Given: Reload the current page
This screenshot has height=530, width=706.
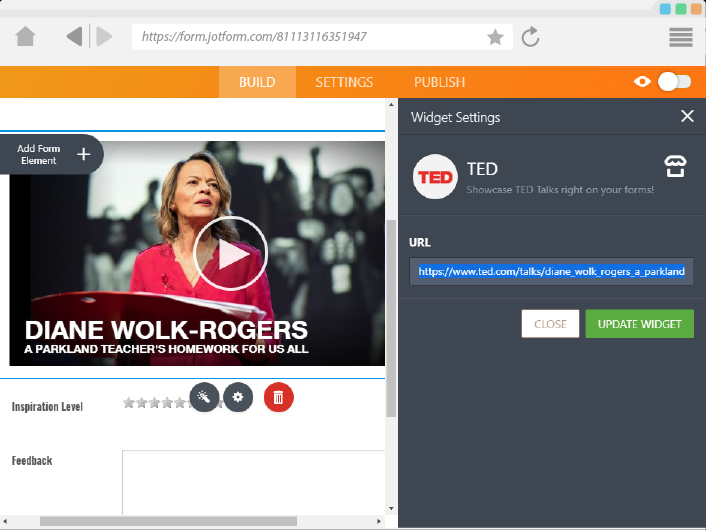Looking at the screenshot, I should [x=530, y=36].
